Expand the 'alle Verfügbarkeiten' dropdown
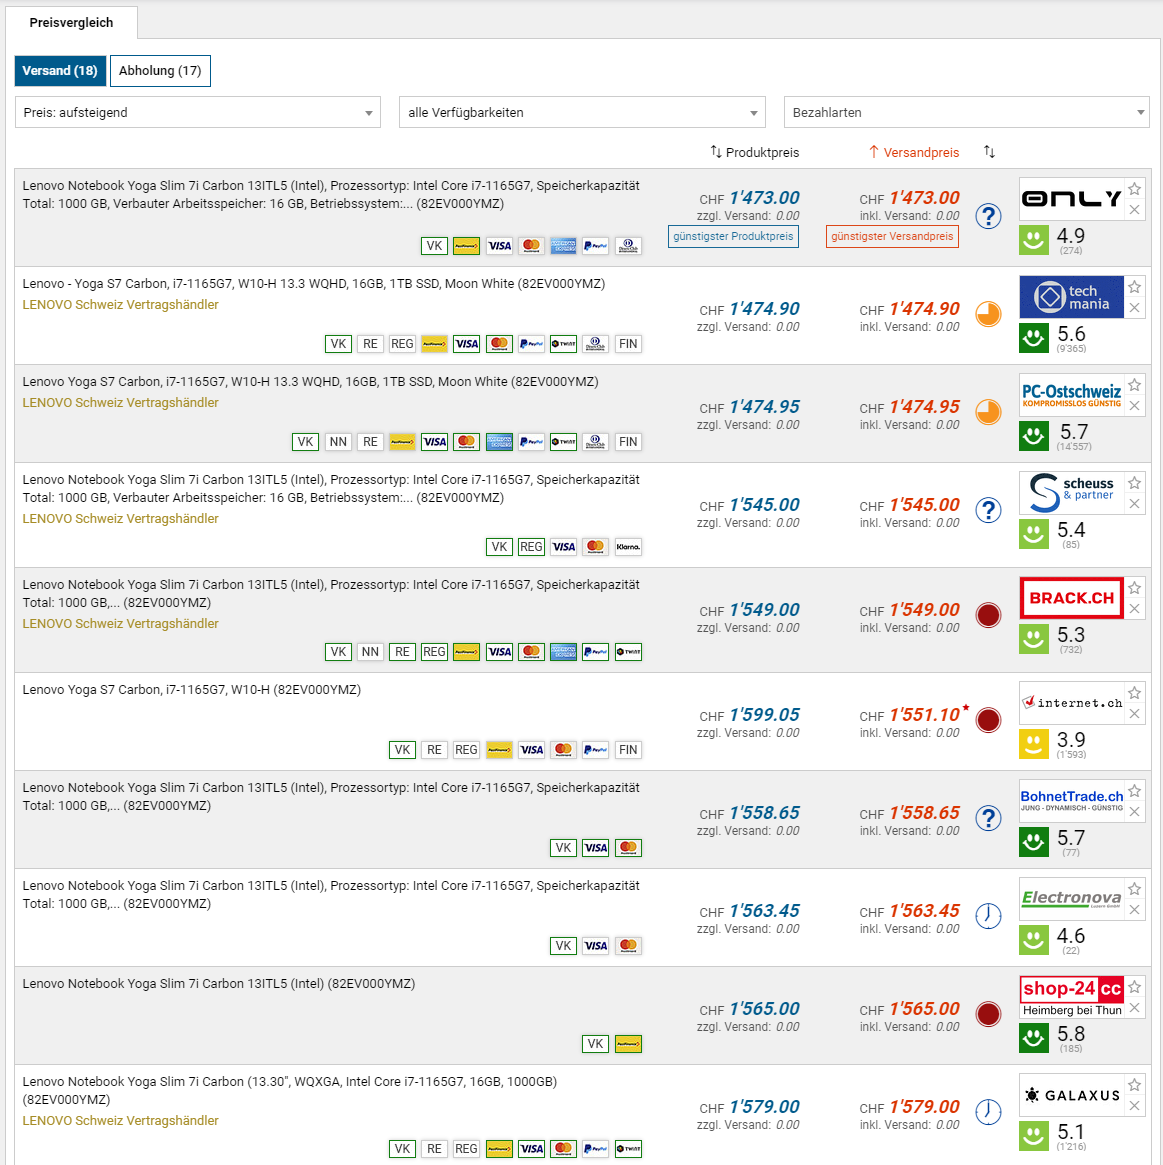This screenshot has height=1165, width=1163. point(582,112)
